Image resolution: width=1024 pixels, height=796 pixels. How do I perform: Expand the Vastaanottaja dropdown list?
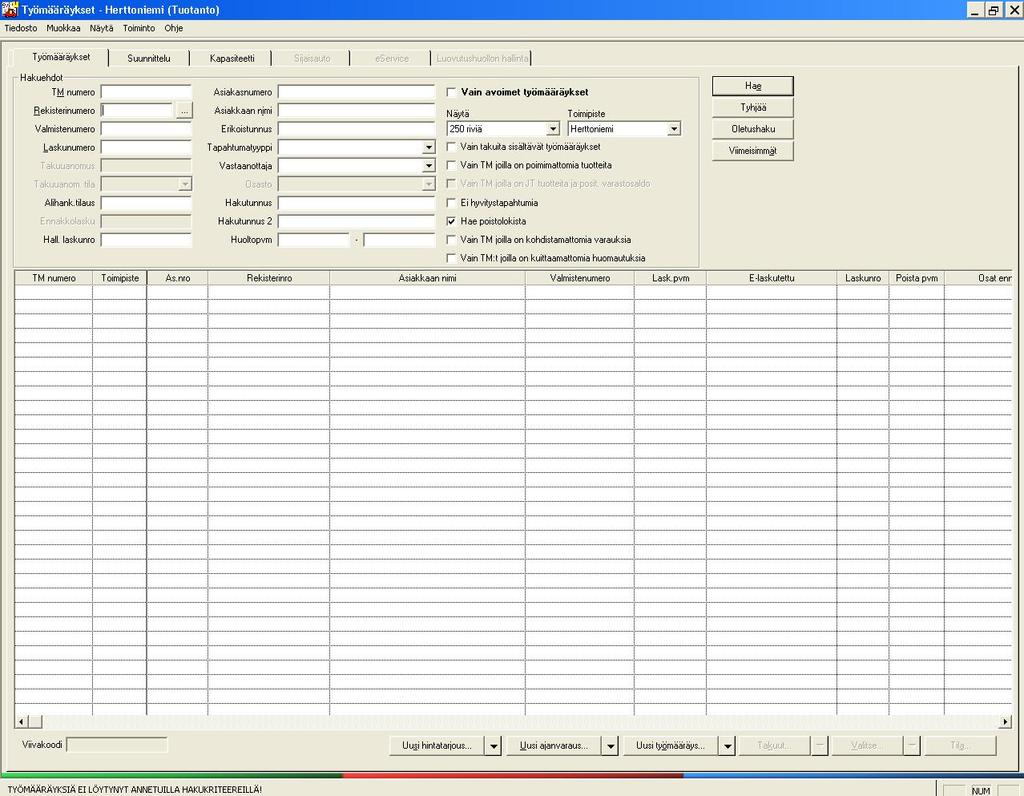pos(428,166)
